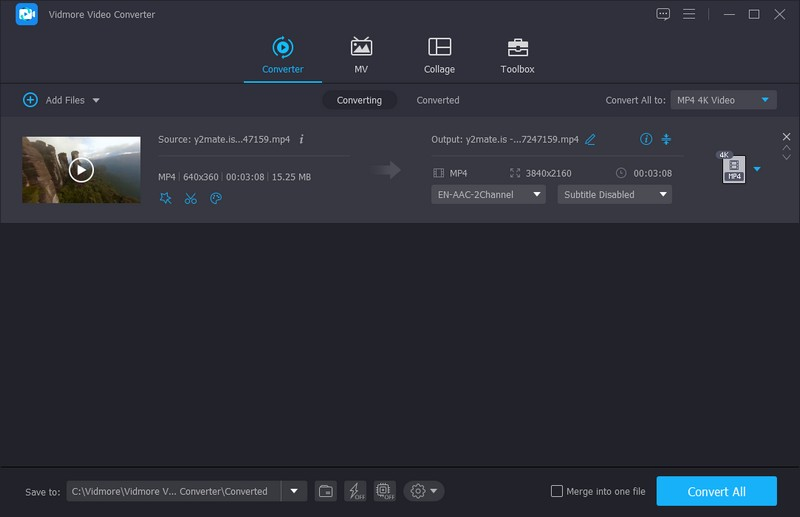The width and height of the screenshot is (800, 517).
Task: Expand the Add Files dropdown arrow
Action: pyautogui.click(x=96, y=101)
